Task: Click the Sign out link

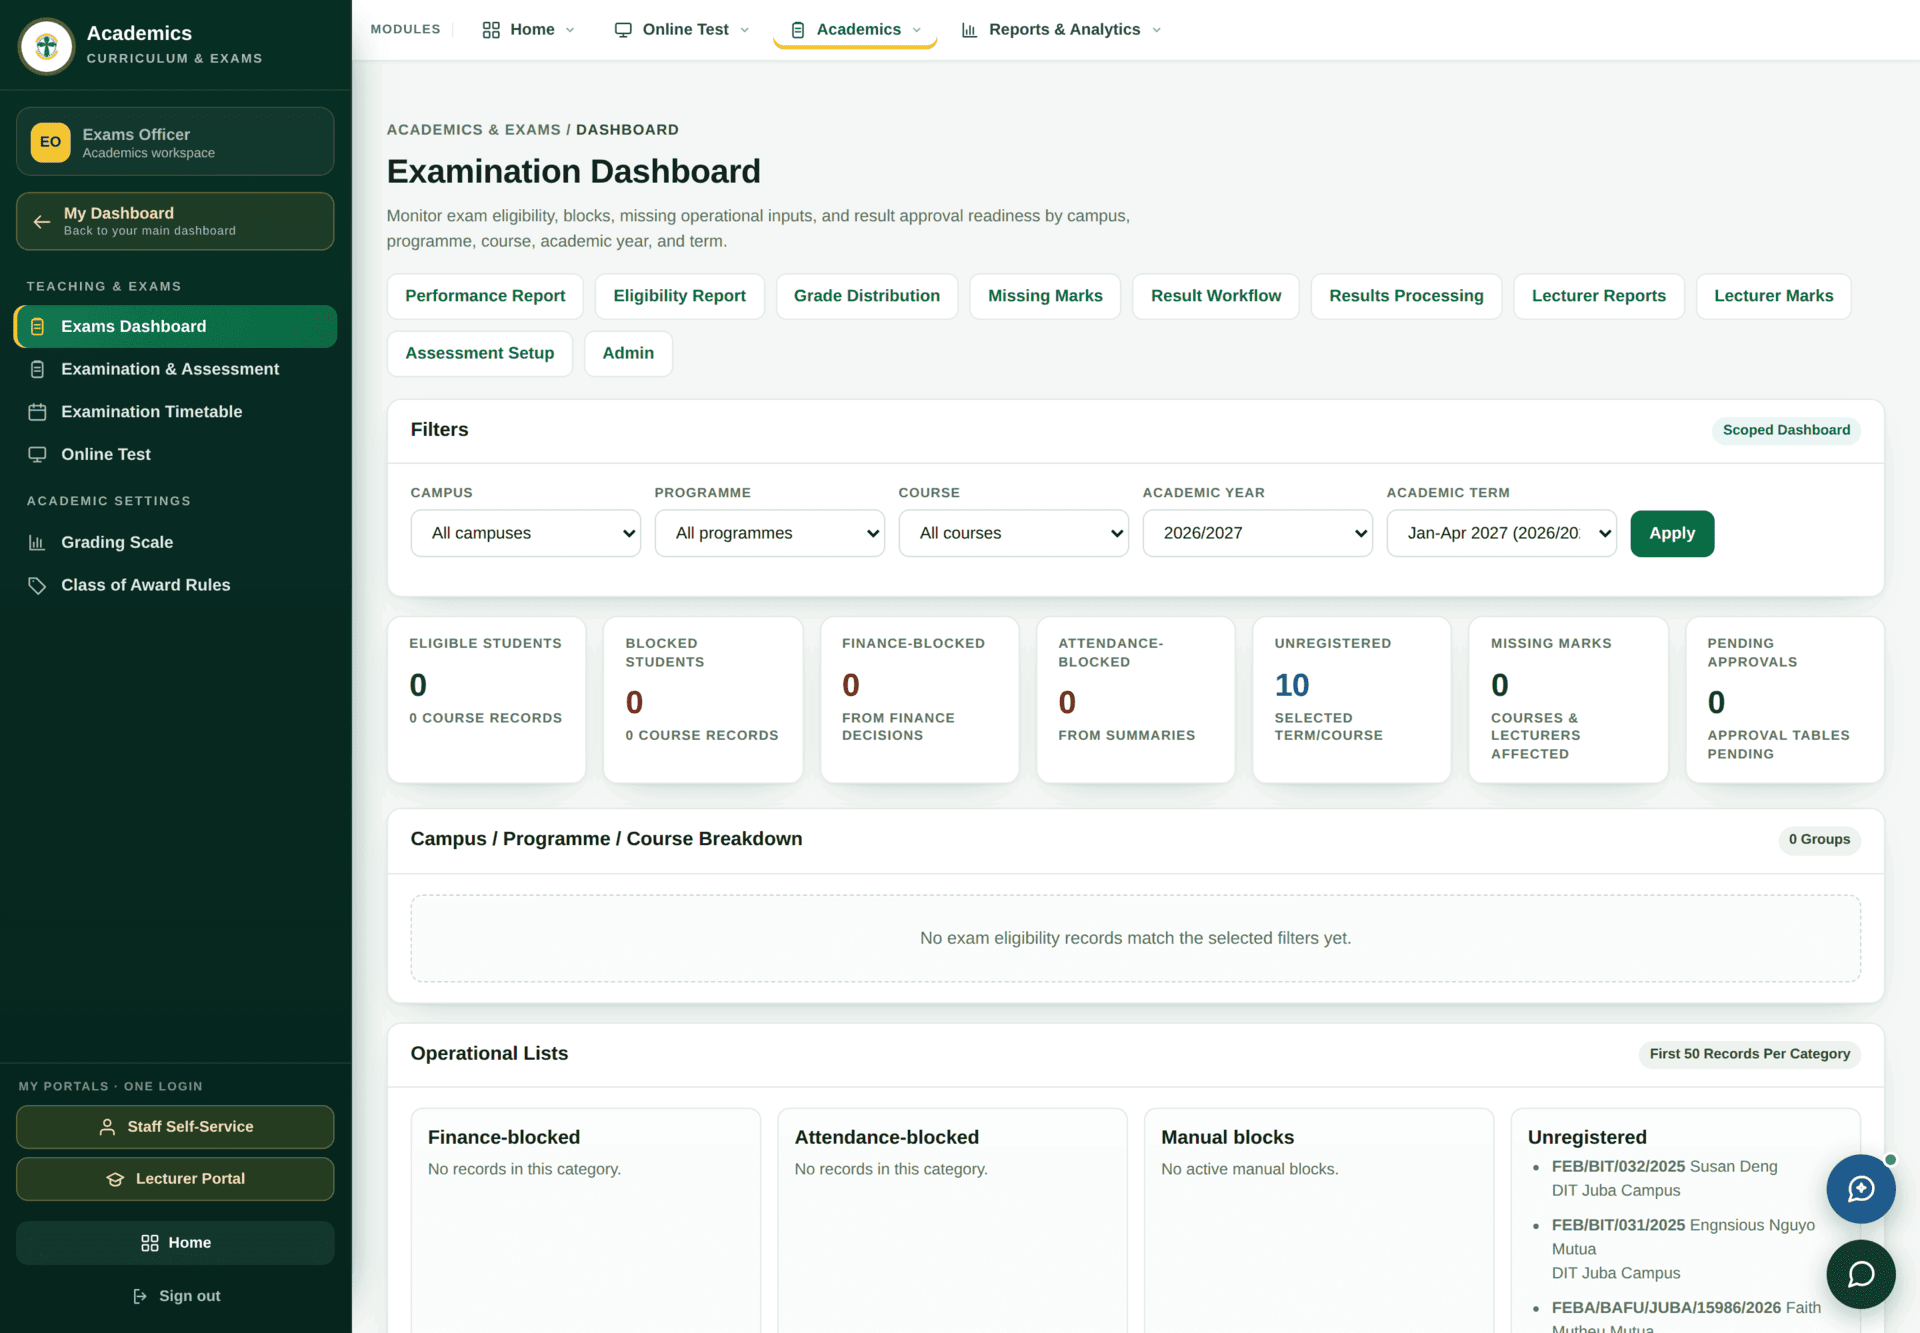Action: tap(176, 1296)
